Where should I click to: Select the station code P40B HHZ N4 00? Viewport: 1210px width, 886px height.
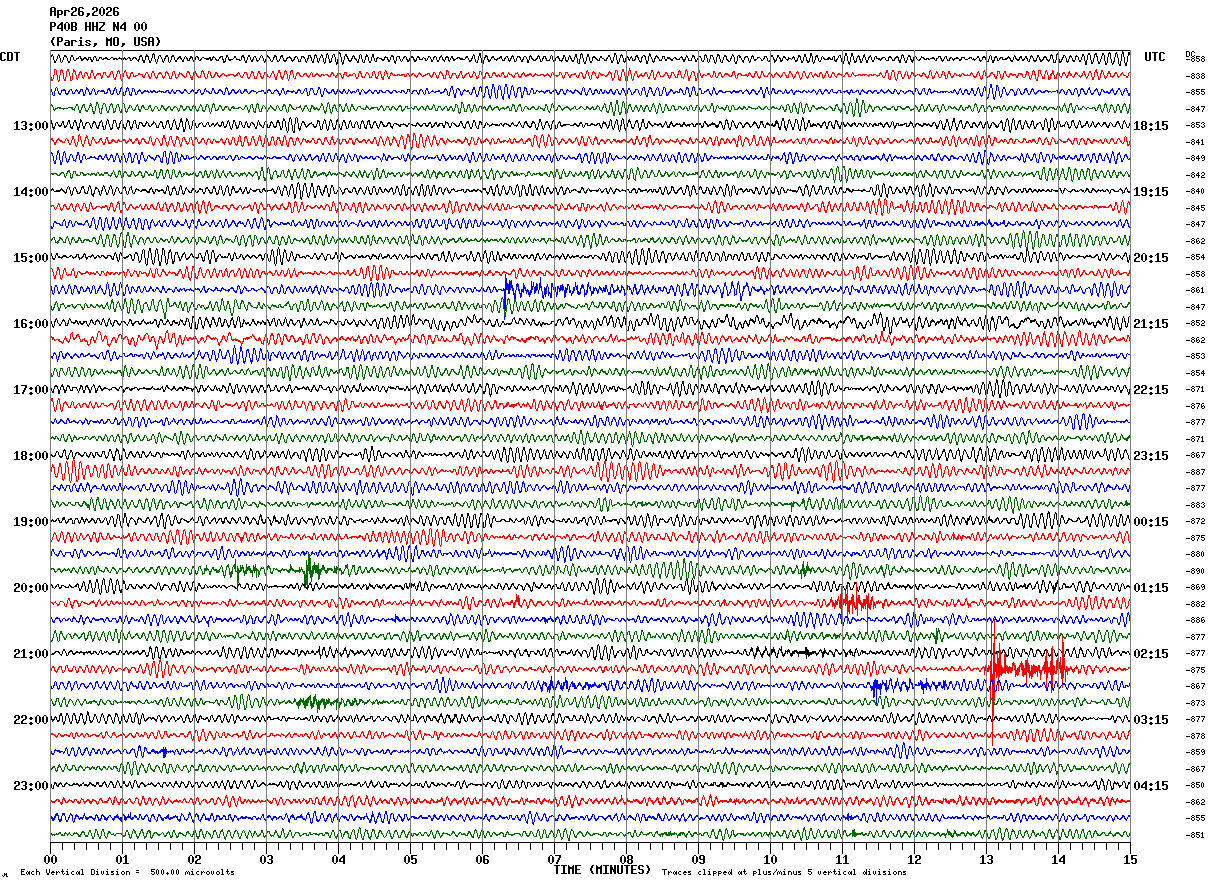coord(98,27)
